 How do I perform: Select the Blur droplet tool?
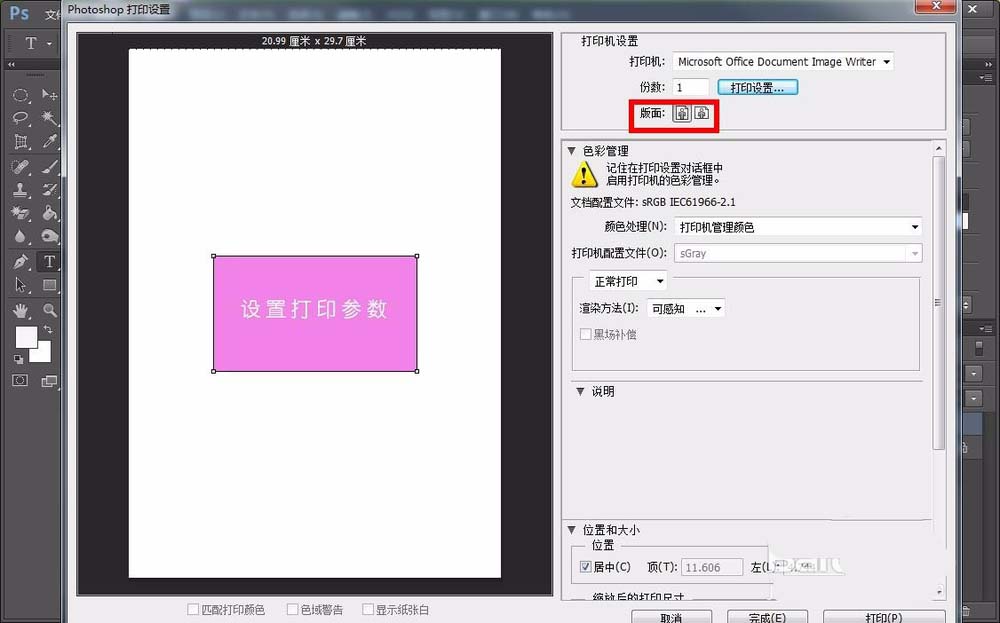click(20, 237)
